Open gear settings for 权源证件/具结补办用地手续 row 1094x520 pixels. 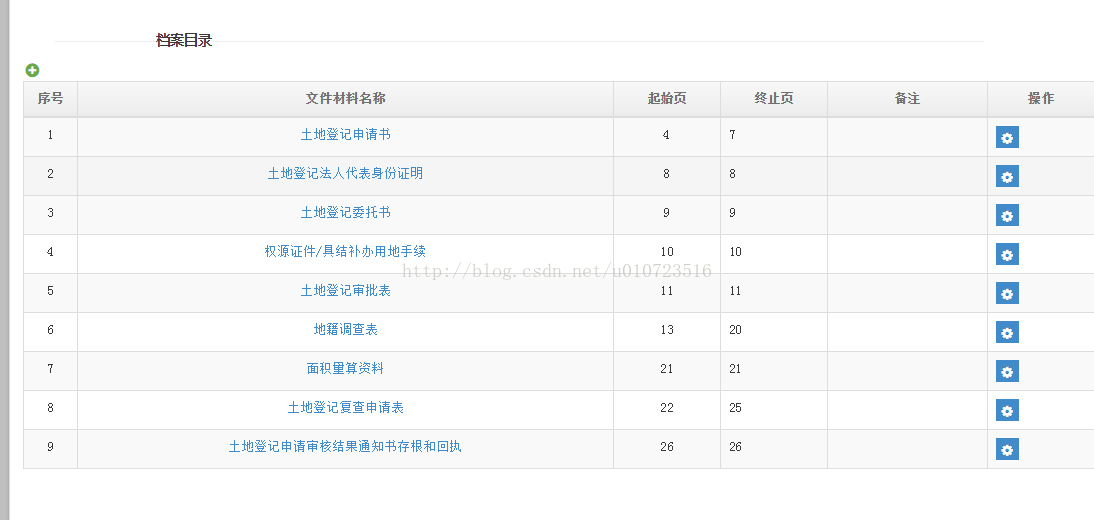point(1007,255)
